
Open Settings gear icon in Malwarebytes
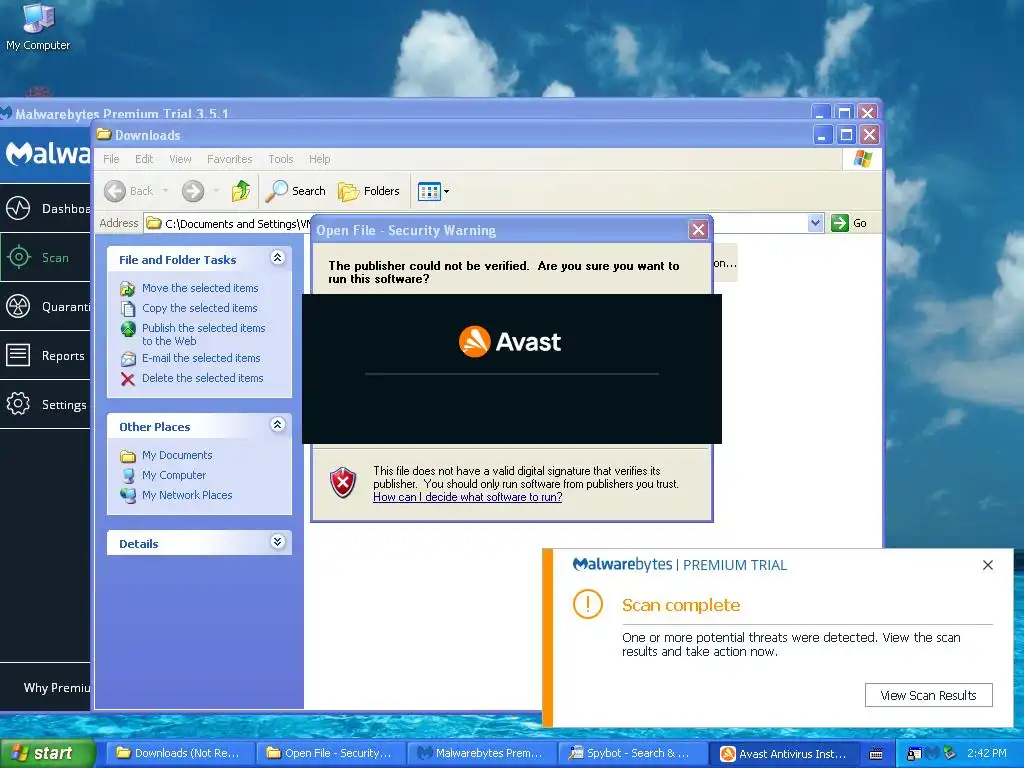point(18,404)
